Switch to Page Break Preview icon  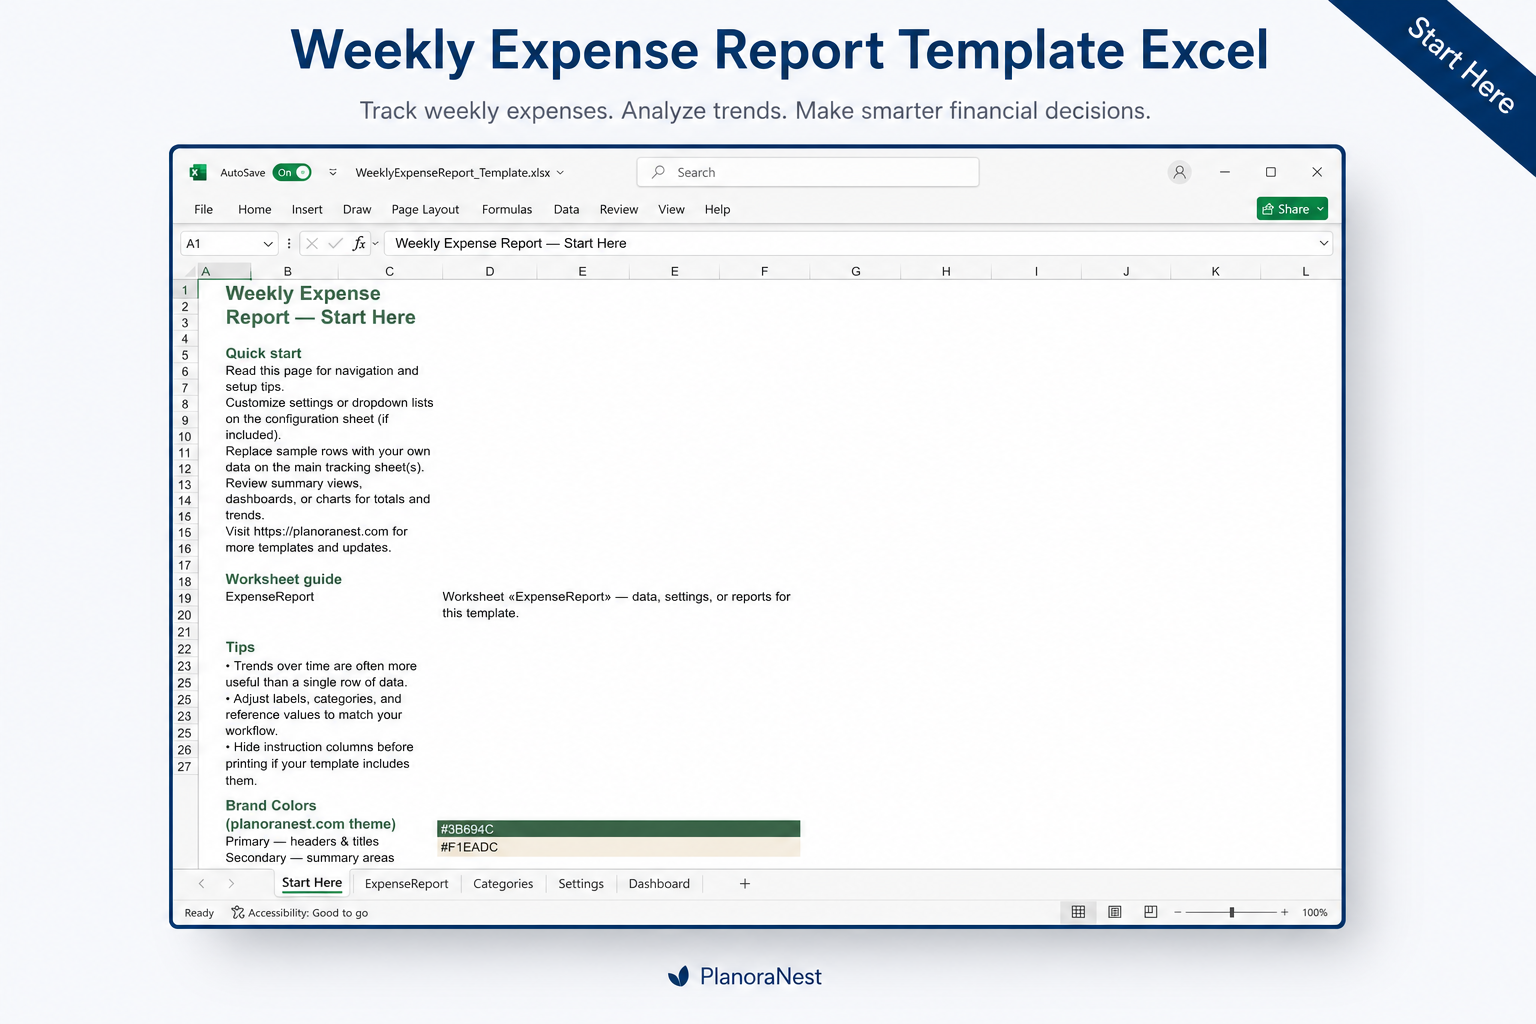click(x=1151, y=912)
